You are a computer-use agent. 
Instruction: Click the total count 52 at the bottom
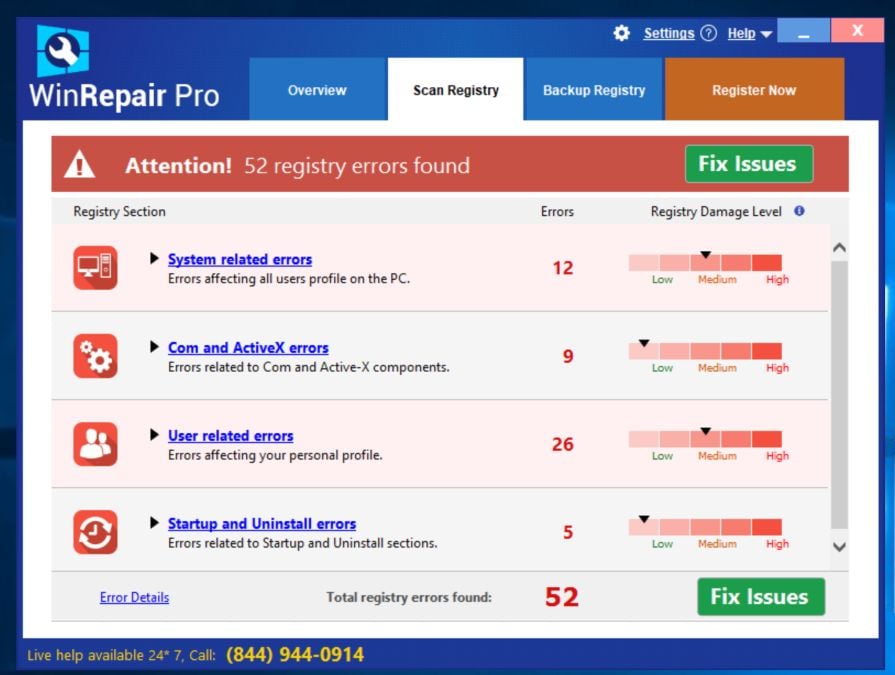(562, 597)
